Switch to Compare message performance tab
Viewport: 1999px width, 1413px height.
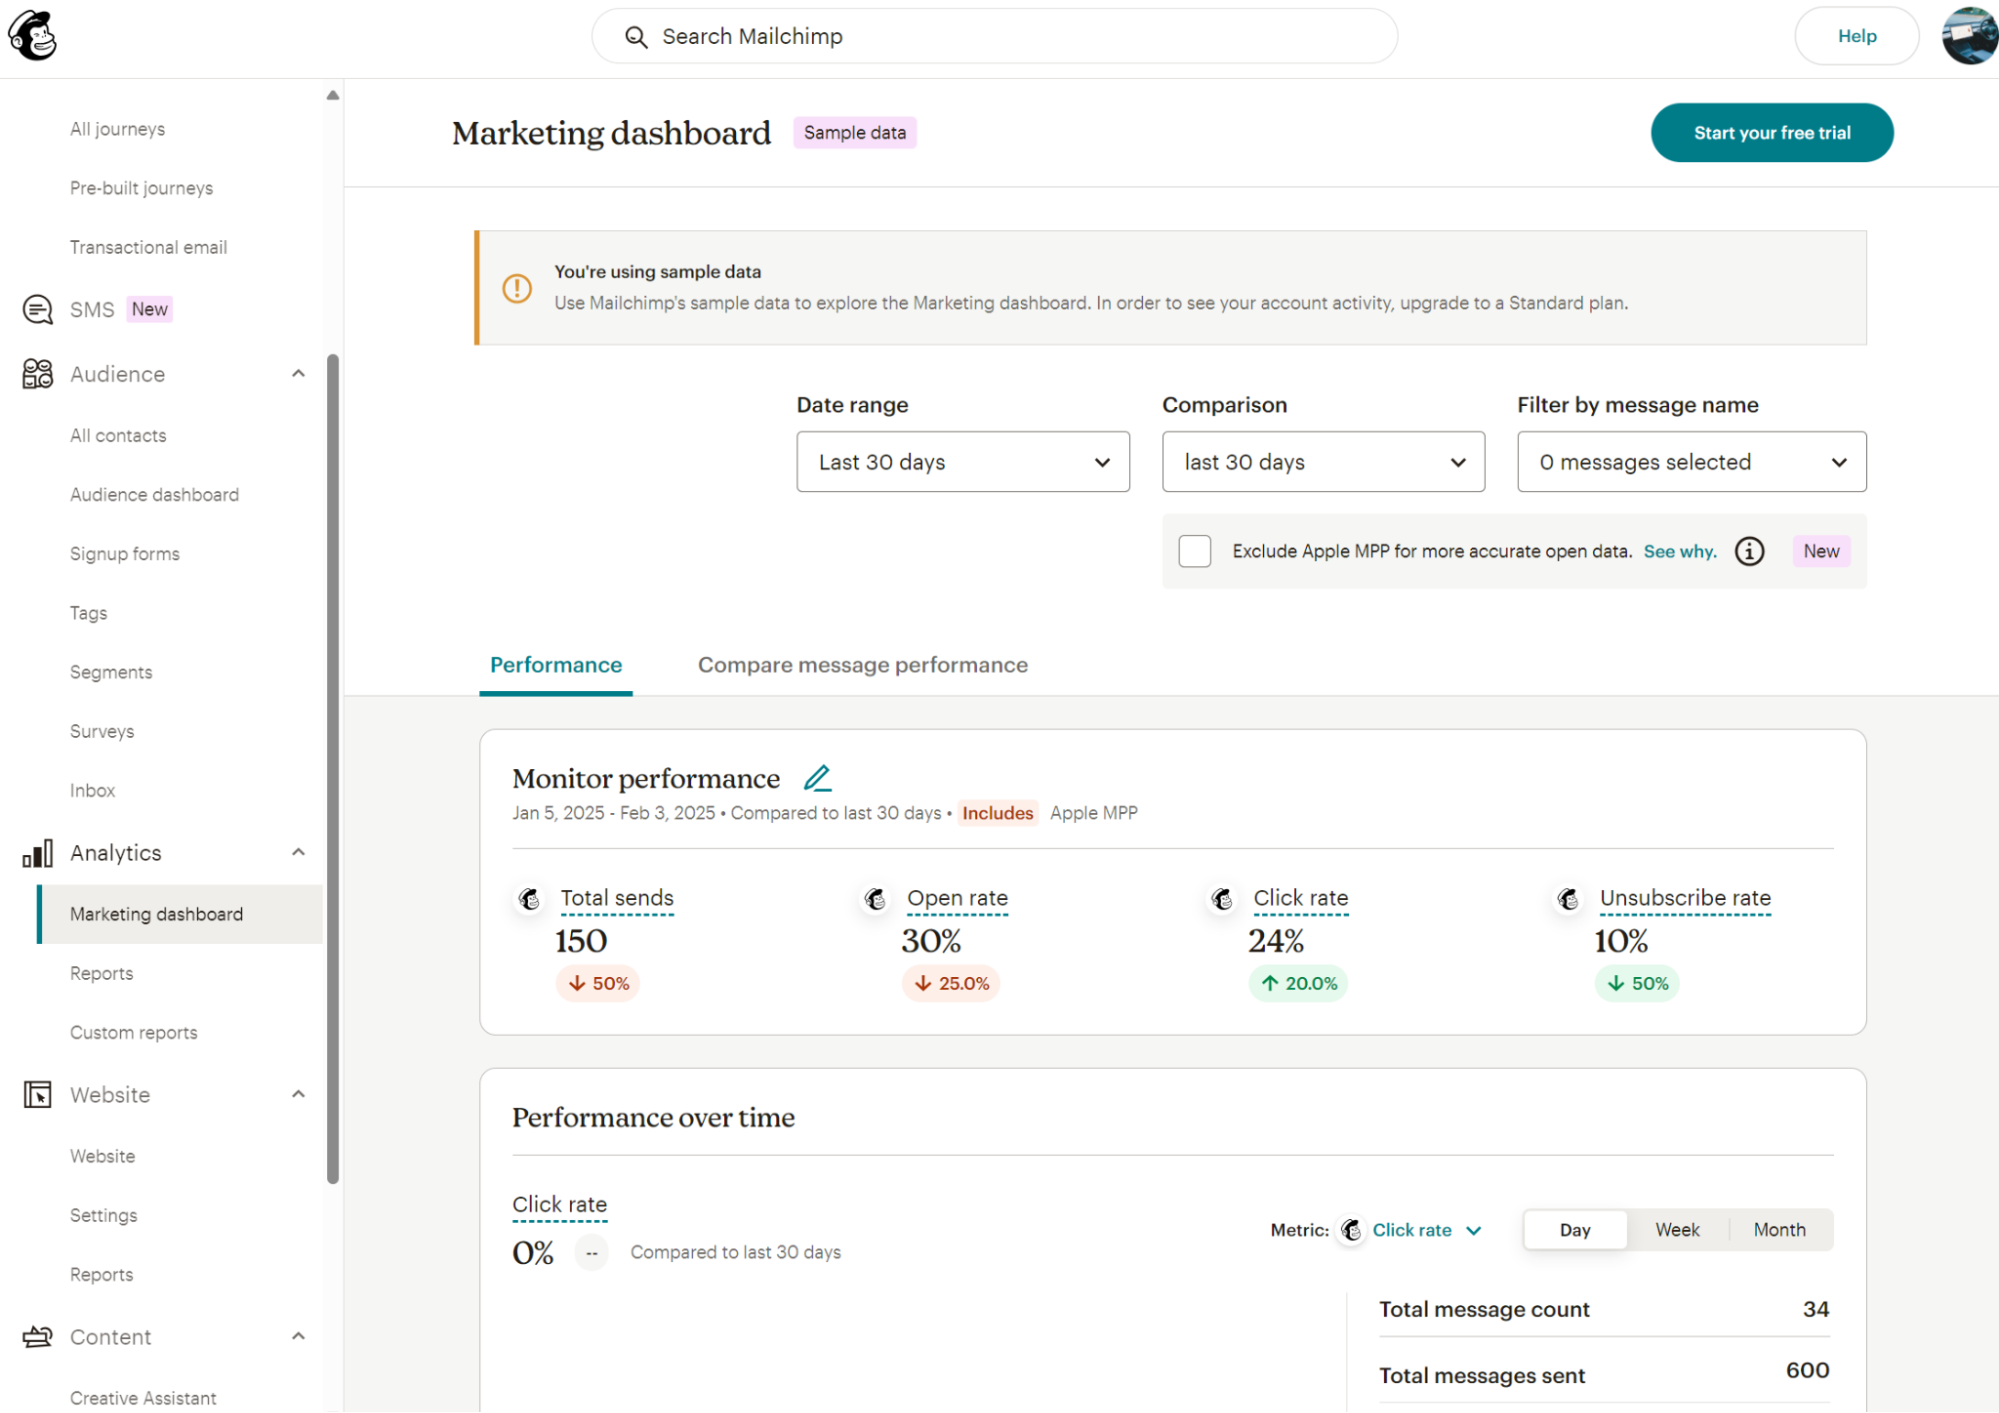click(862, 665)
